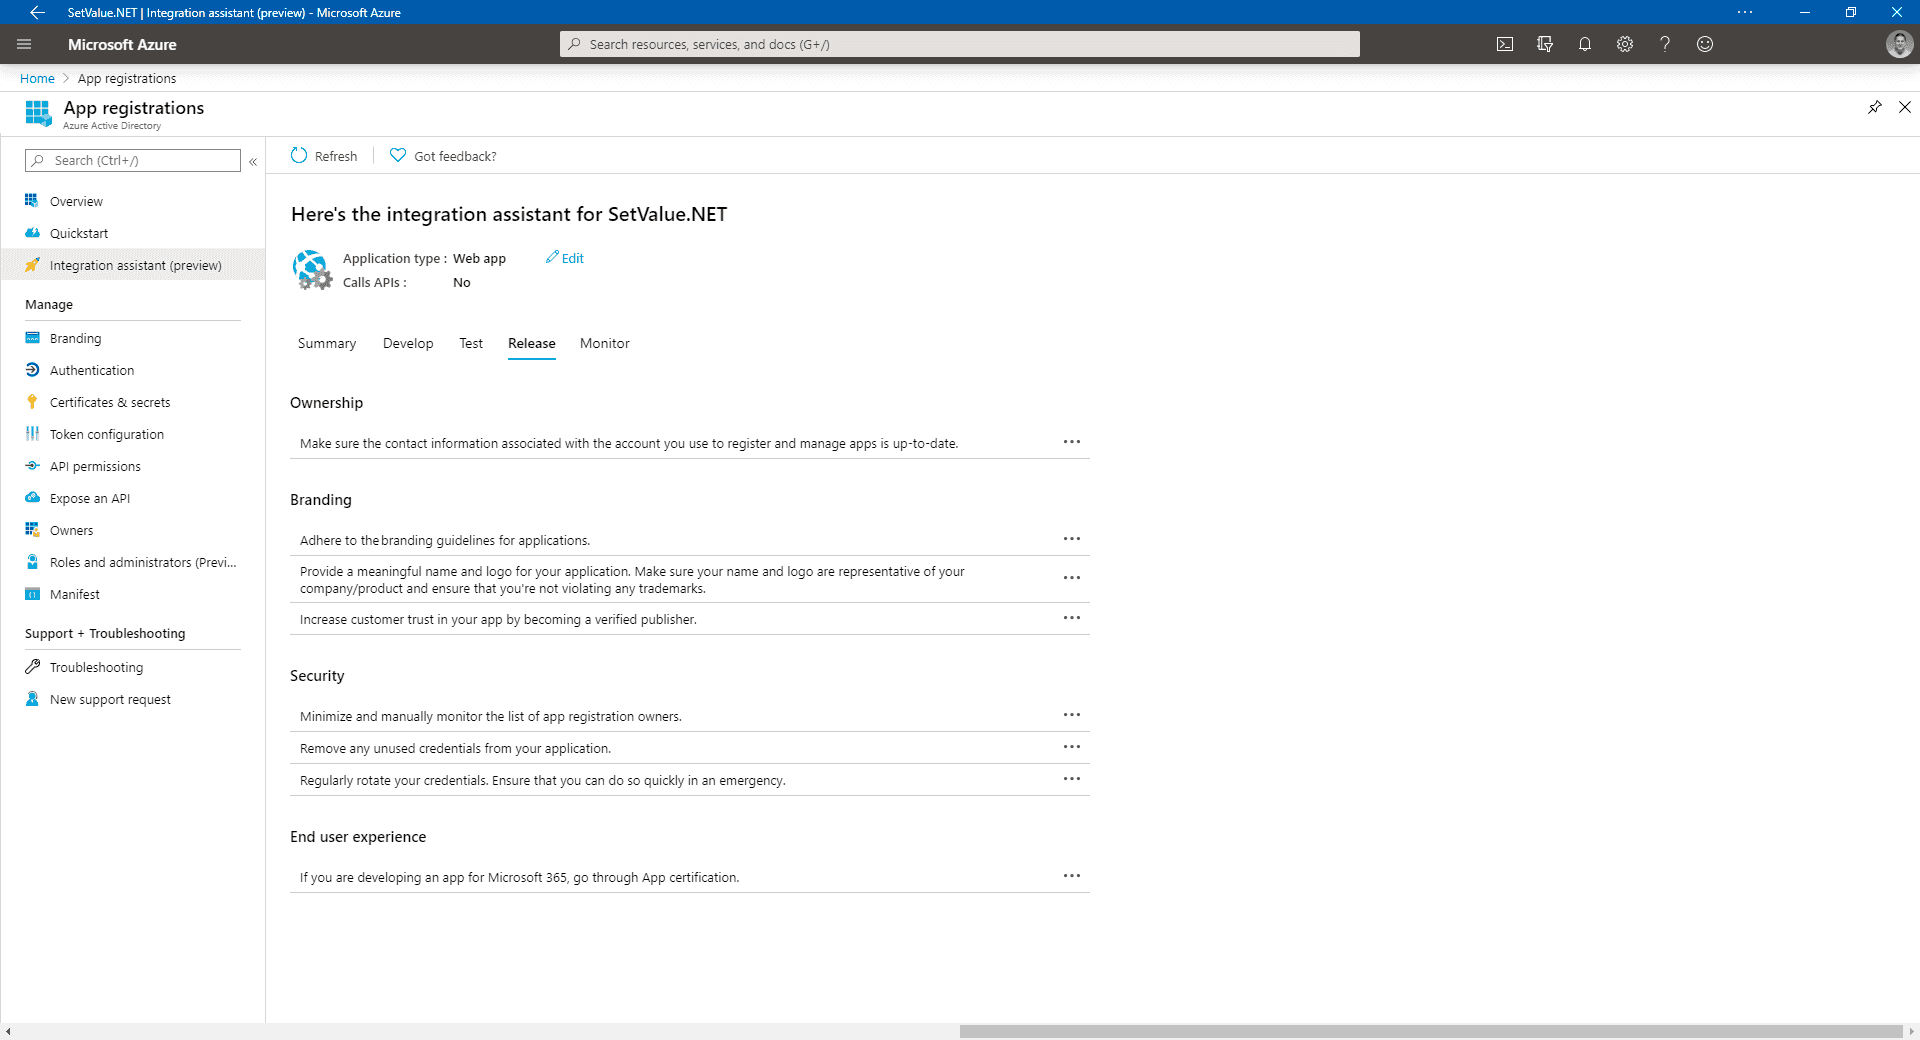Select the Release tab

(x=532, y=343)
